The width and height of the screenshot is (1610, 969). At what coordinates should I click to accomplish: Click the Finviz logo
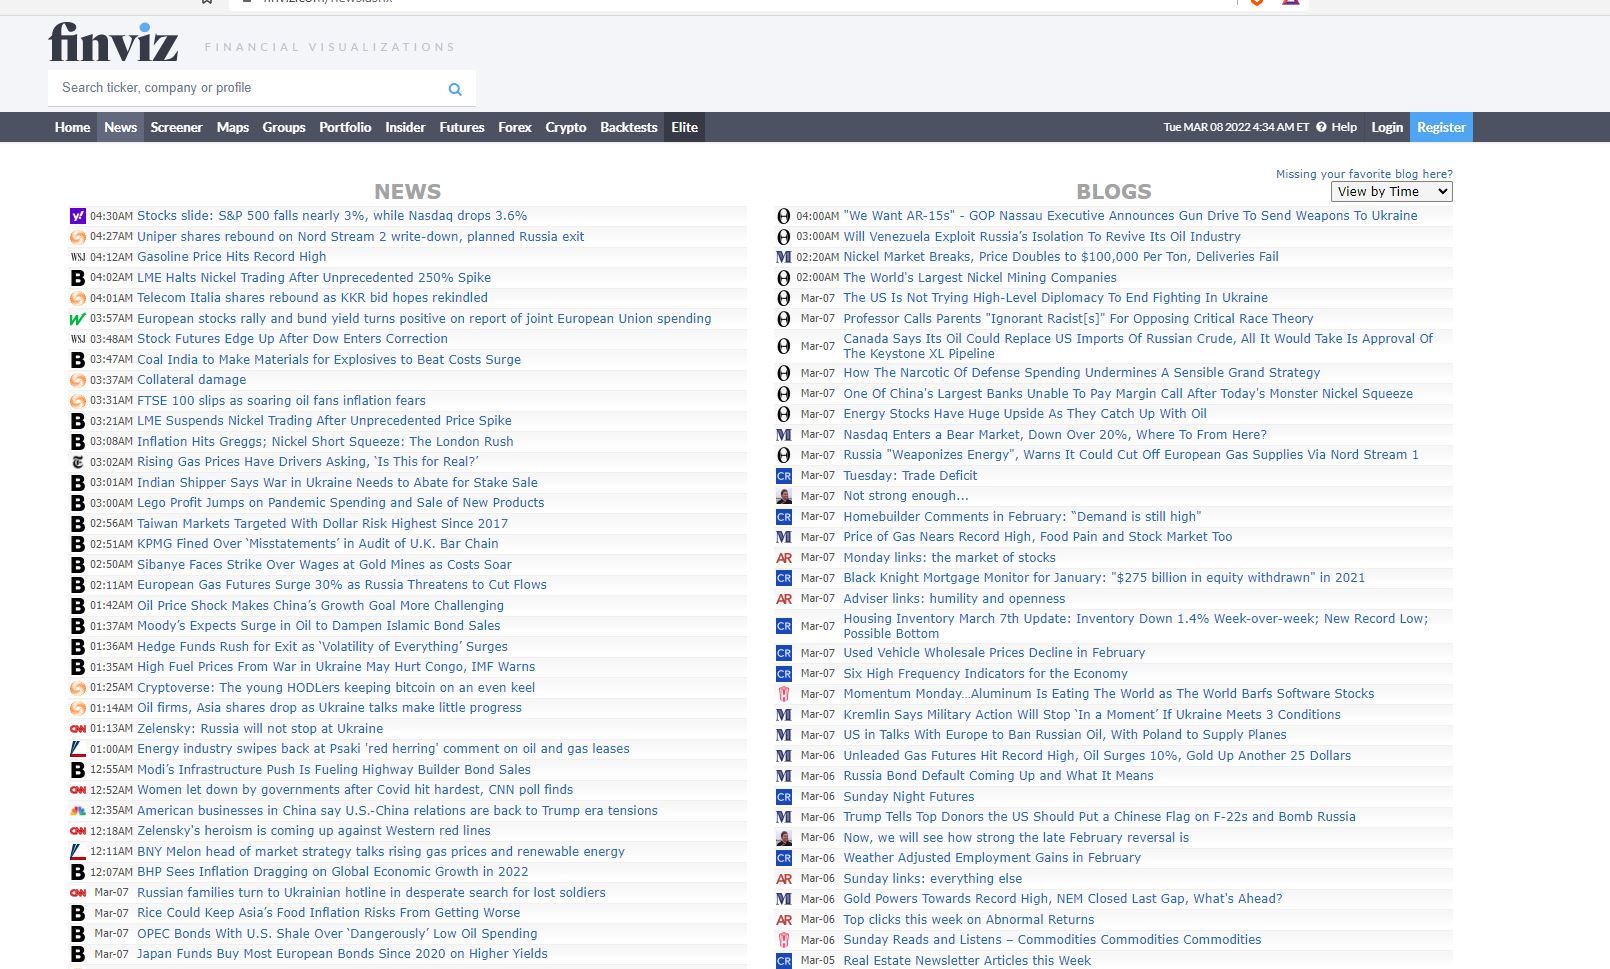click(x=114, y=43)
